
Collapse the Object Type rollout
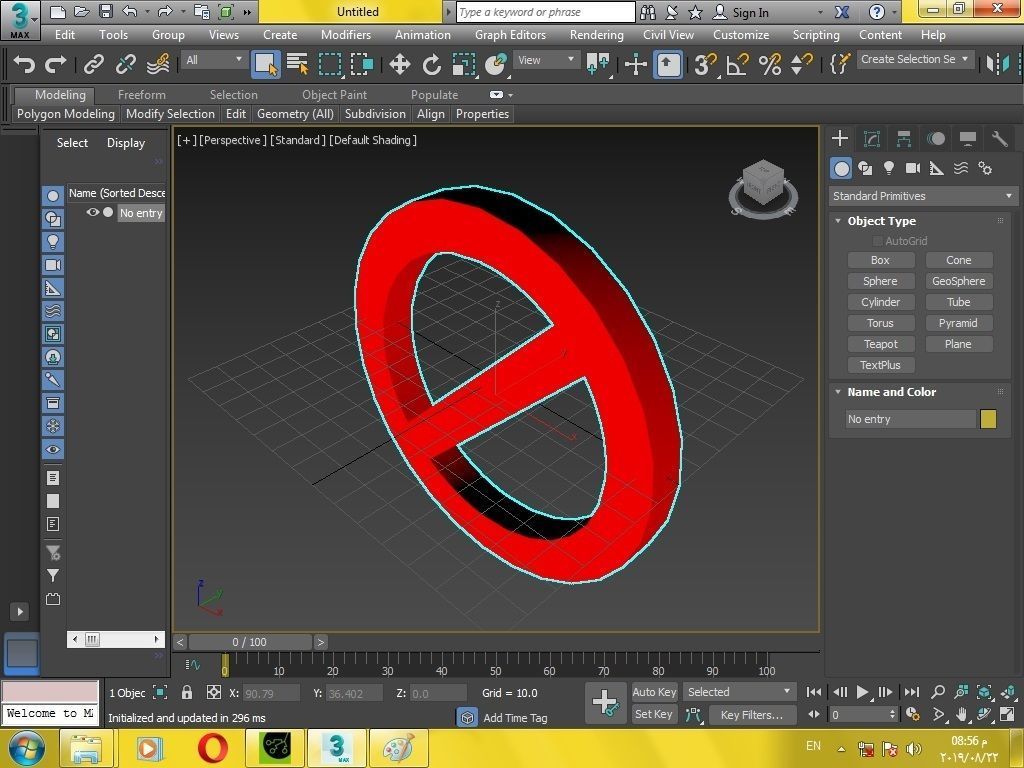click(x=882, y=221)
